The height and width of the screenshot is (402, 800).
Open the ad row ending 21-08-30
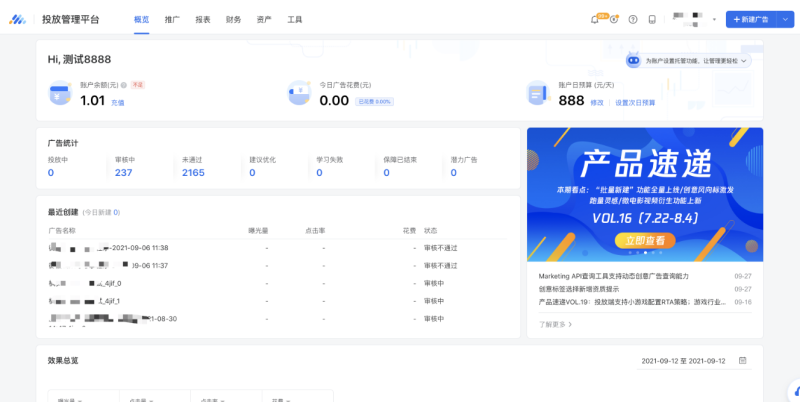point(113,319)
